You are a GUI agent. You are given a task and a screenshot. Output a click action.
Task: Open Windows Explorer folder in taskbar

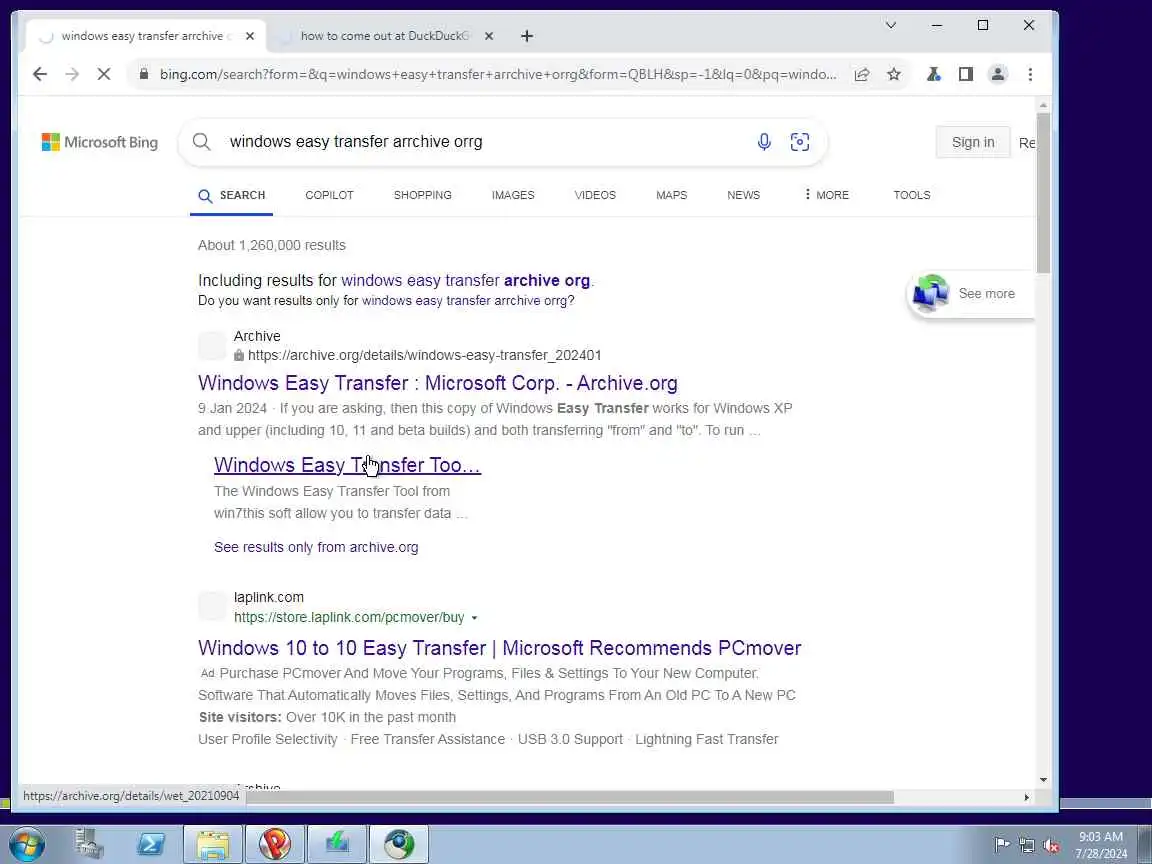click(212, 844)
